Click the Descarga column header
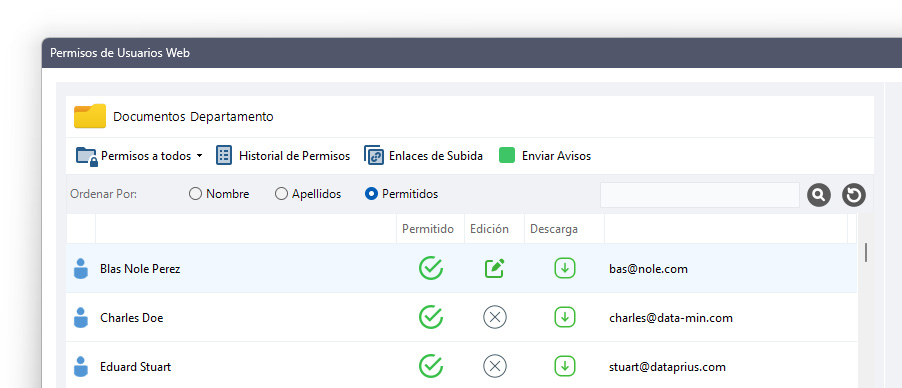902x388 pixels. pos(554,229)
